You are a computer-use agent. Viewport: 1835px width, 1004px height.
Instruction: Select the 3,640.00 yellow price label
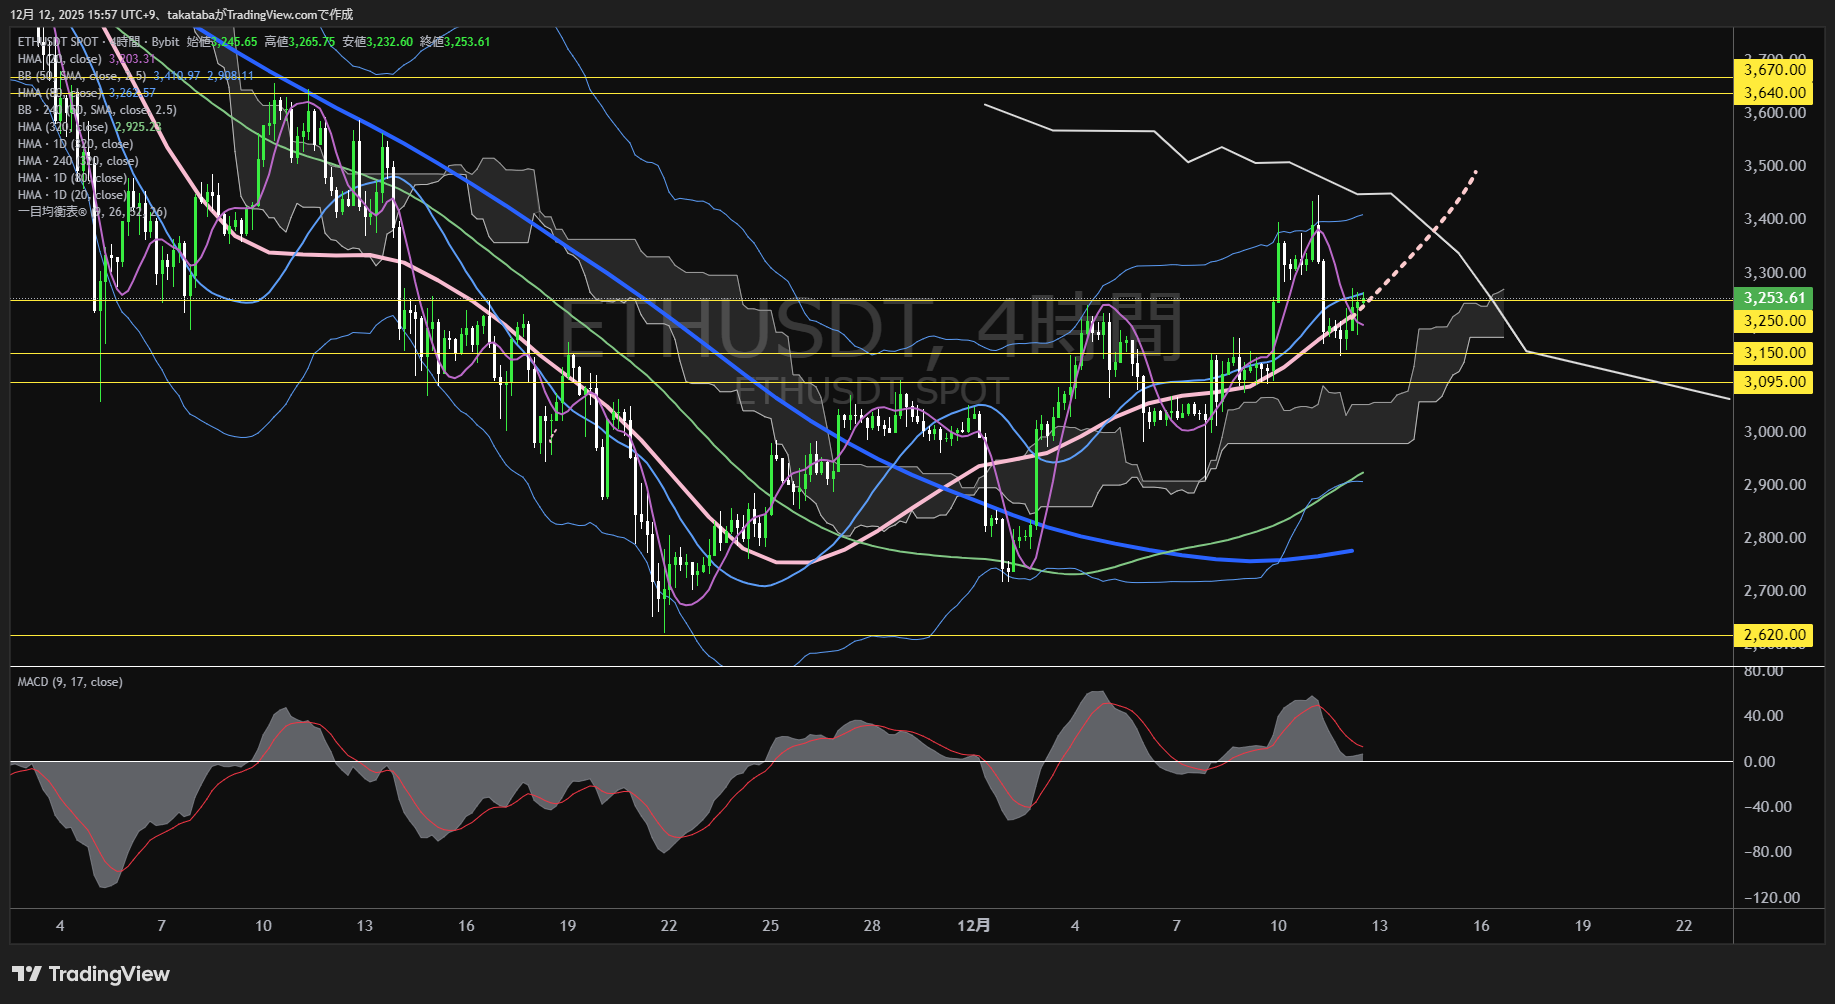(1774, 93)
